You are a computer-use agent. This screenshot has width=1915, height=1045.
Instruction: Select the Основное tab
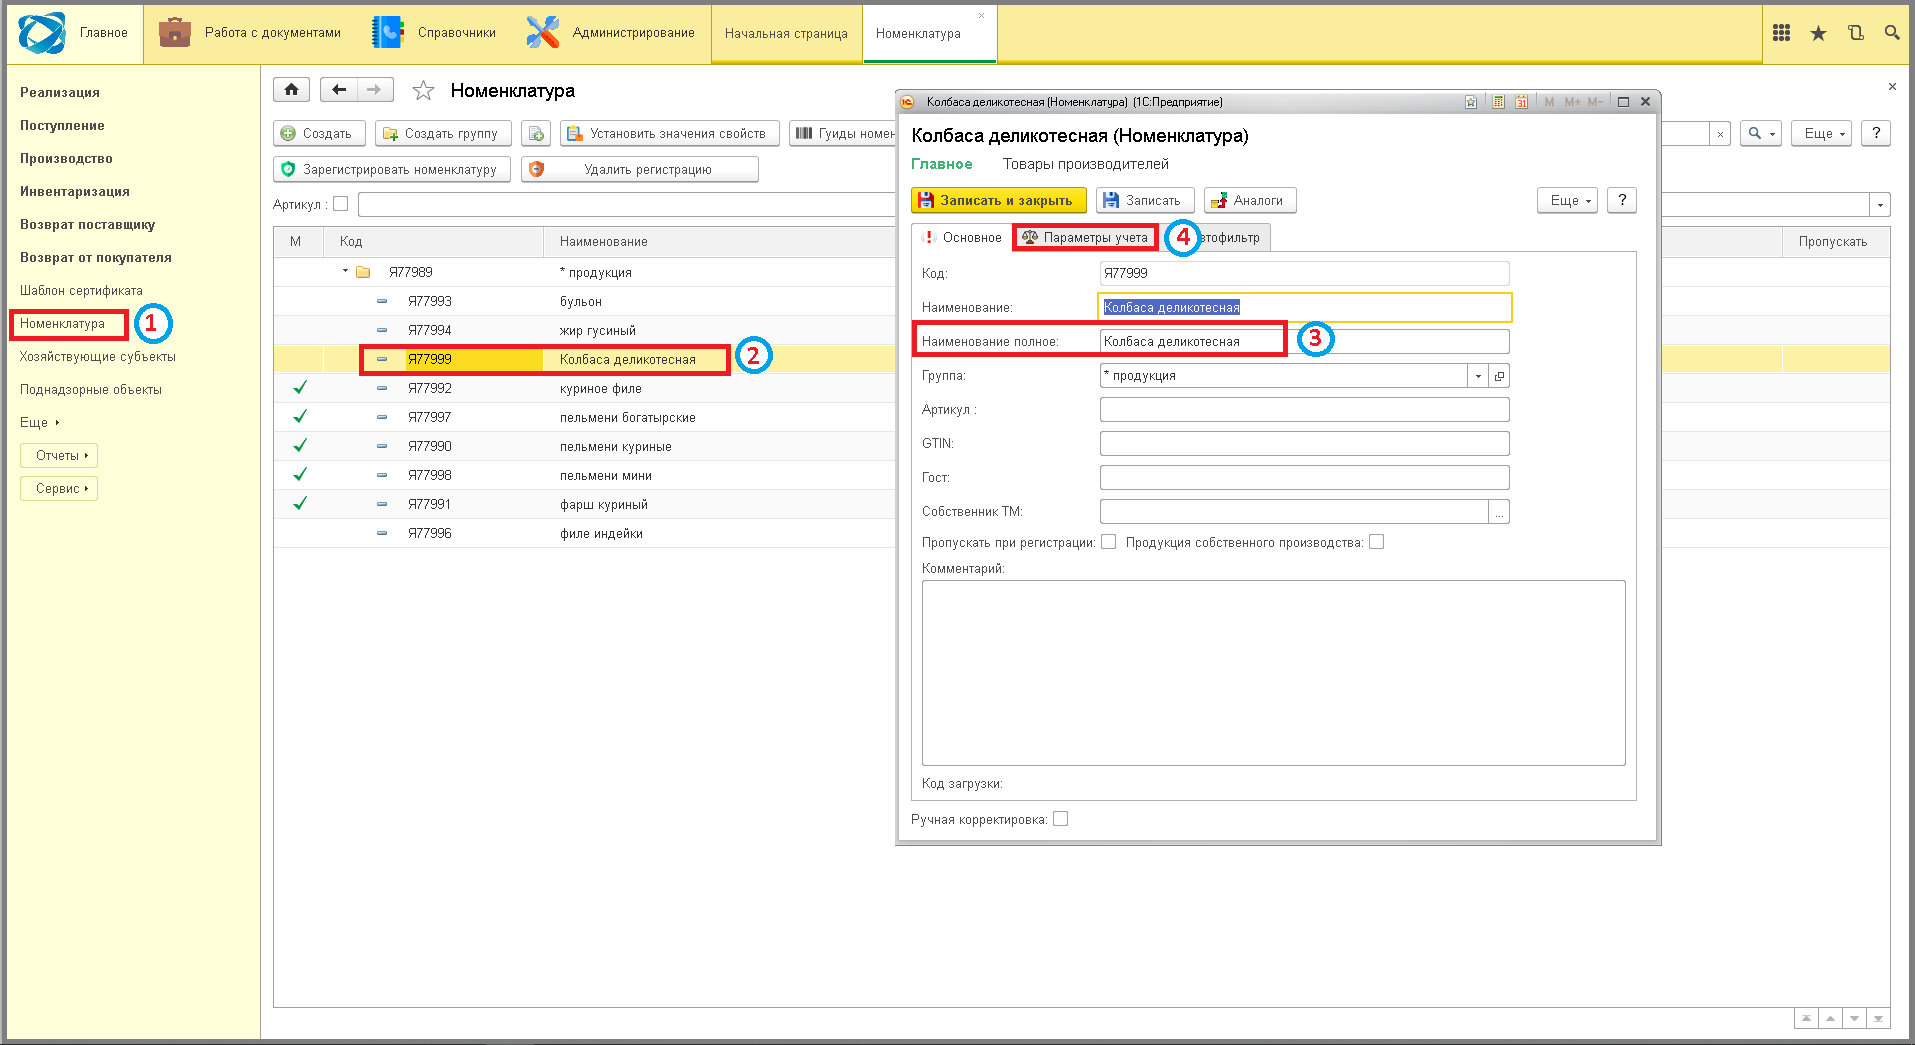pos(961,238)
